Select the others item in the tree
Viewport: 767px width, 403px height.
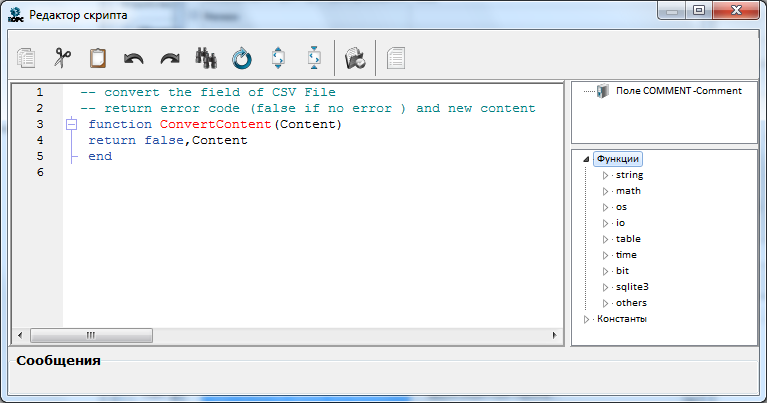(x=631, y=303)
